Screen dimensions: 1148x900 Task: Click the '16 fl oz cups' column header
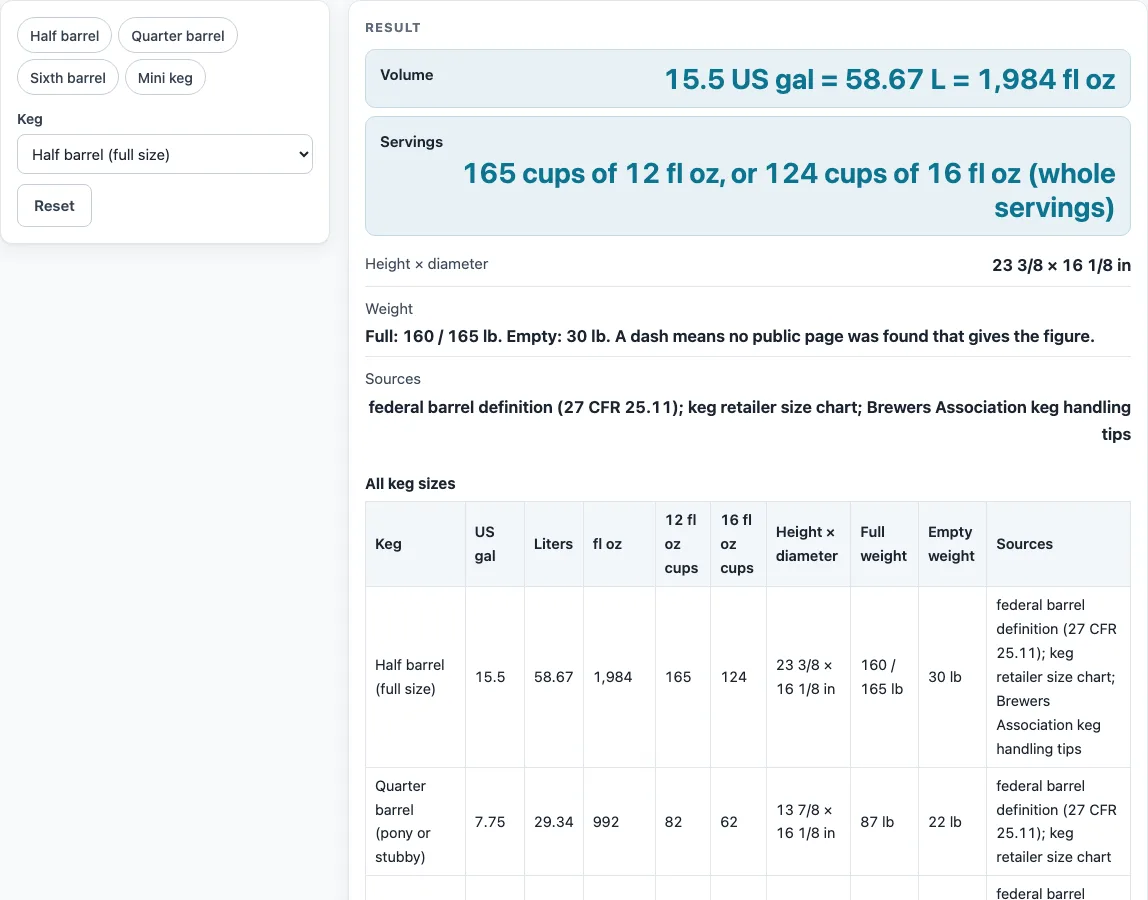(x=738, y=544)
